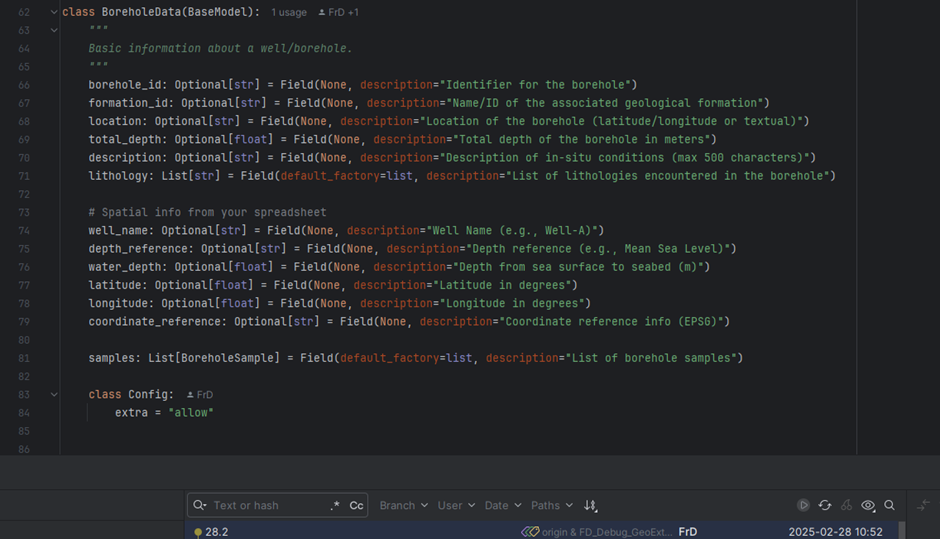Collapse the Config class fold arrow on line 83
Image resolution: width=940 pixels, height=539 pixels.
54,395
